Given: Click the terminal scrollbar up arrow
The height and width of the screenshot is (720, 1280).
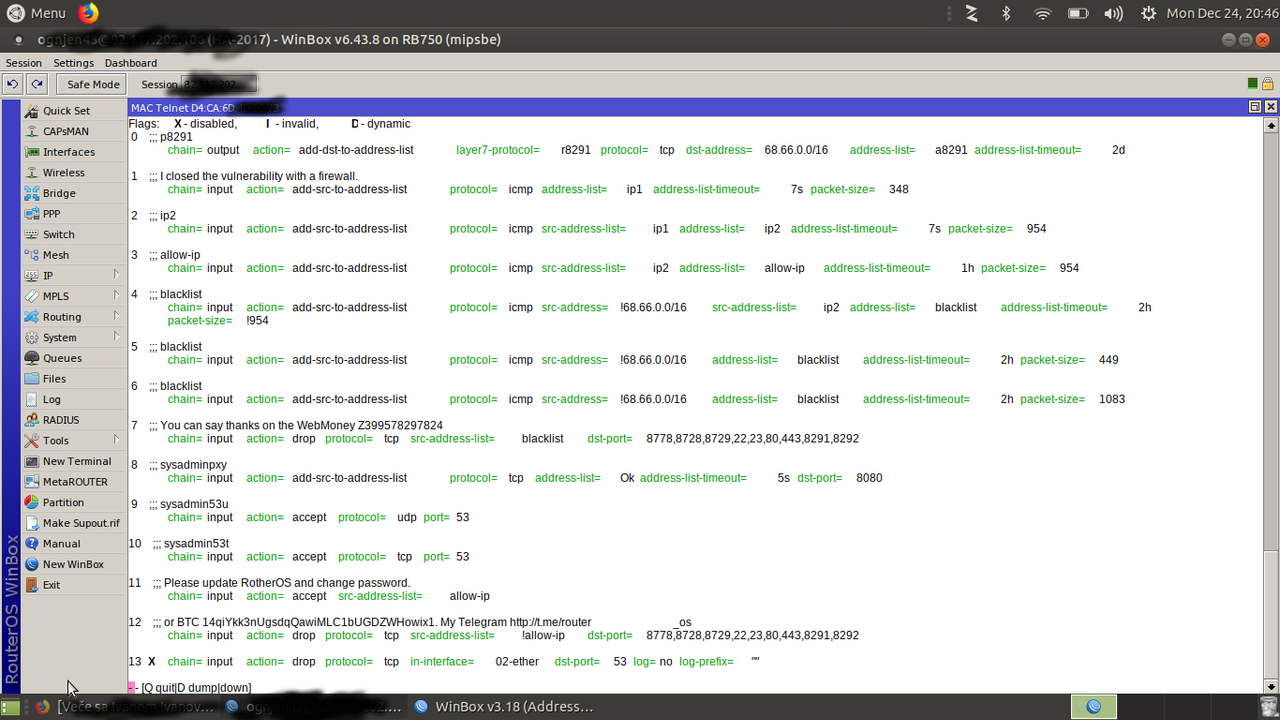Looking at the screenshot, I should (1271, 126).
